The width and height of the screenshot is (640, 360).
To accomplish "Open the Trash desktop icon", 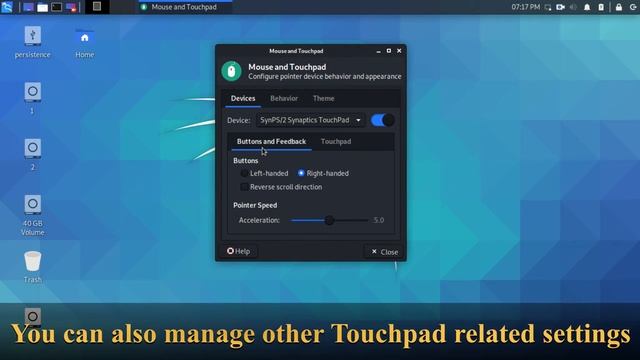I will pos(32,261).
